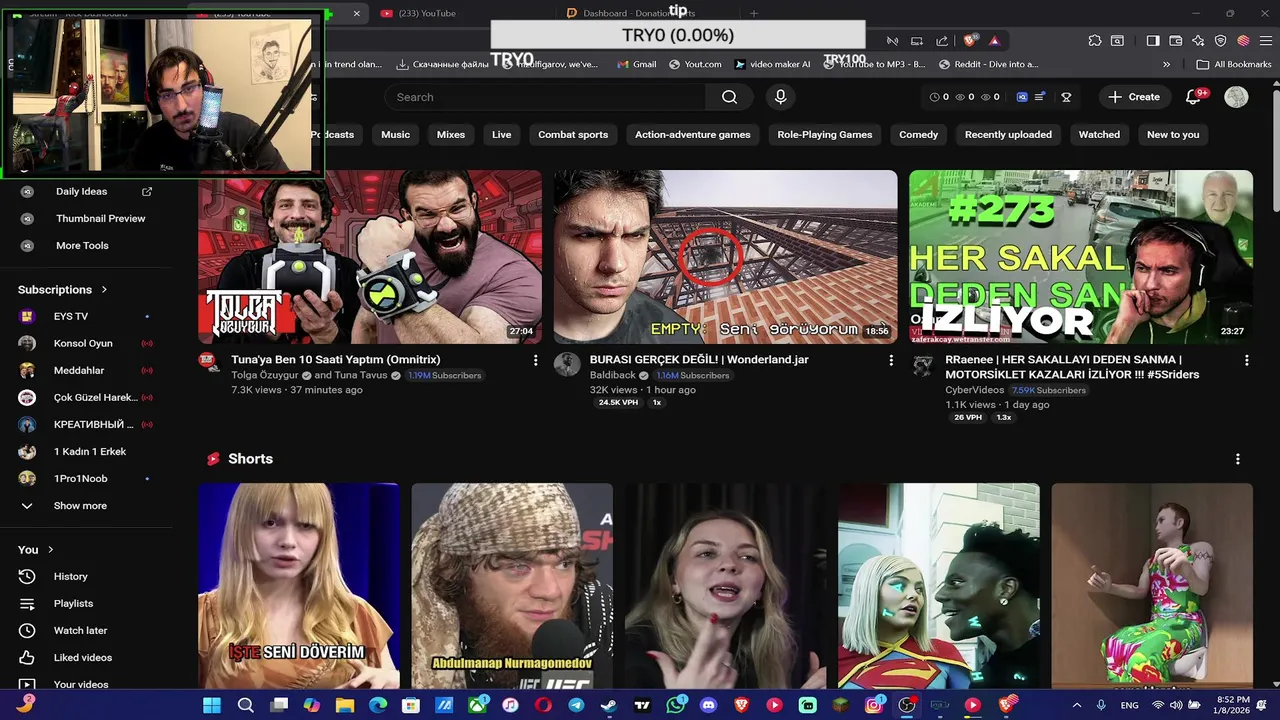Image resolution: width=1280 pixels, height=720 pixels.
Task: Click the Windows Start button
Action: pyautogui.click(x=212, y=705)
